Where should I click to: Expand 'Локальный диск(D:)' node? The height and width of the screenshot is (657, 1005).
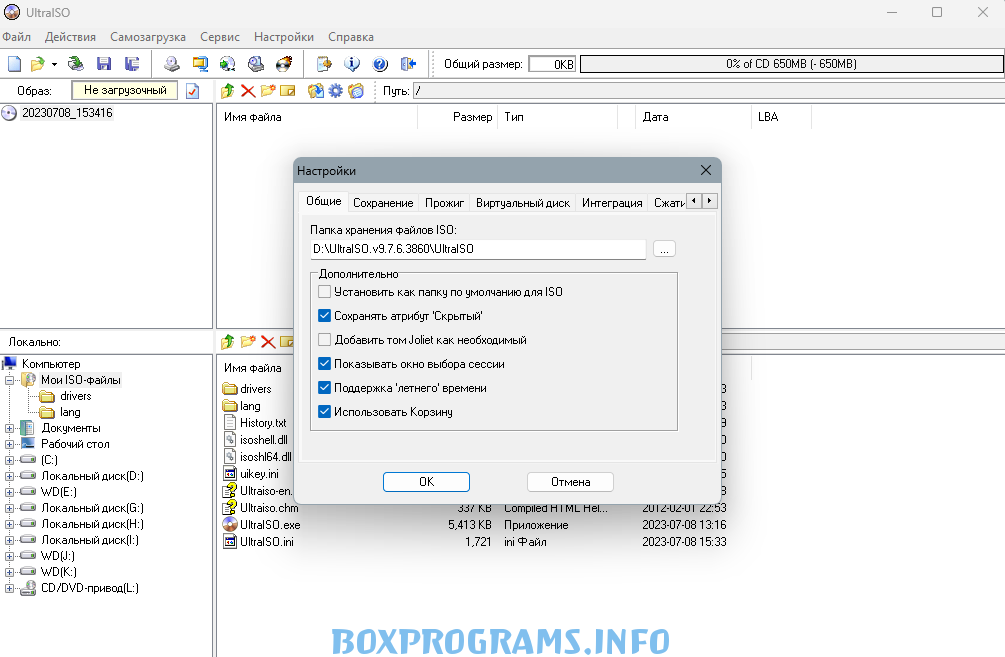coord(10,476)
